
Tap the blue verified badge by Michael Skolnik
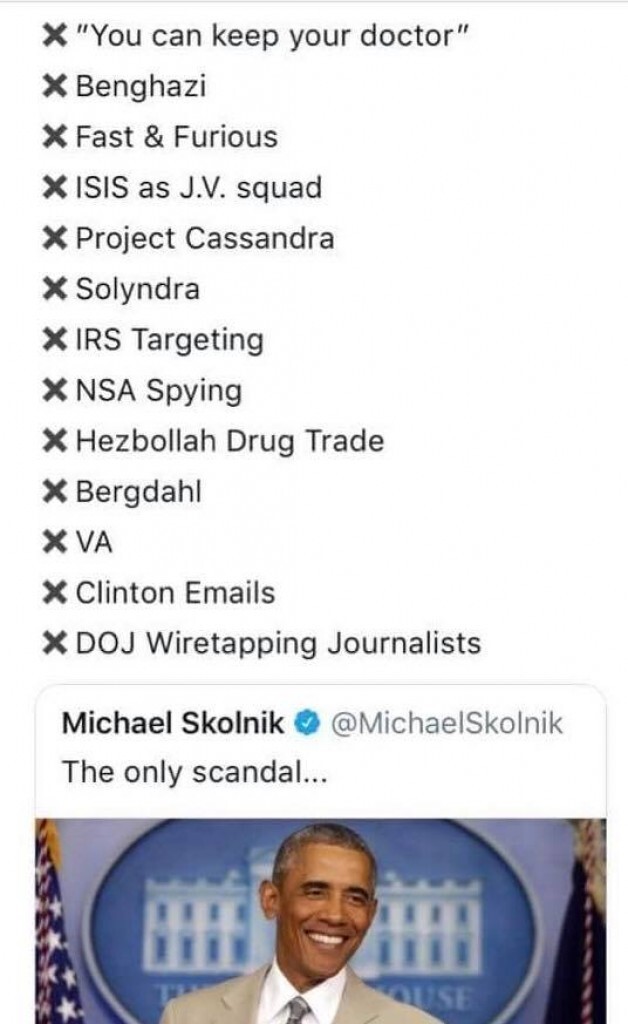306,724
